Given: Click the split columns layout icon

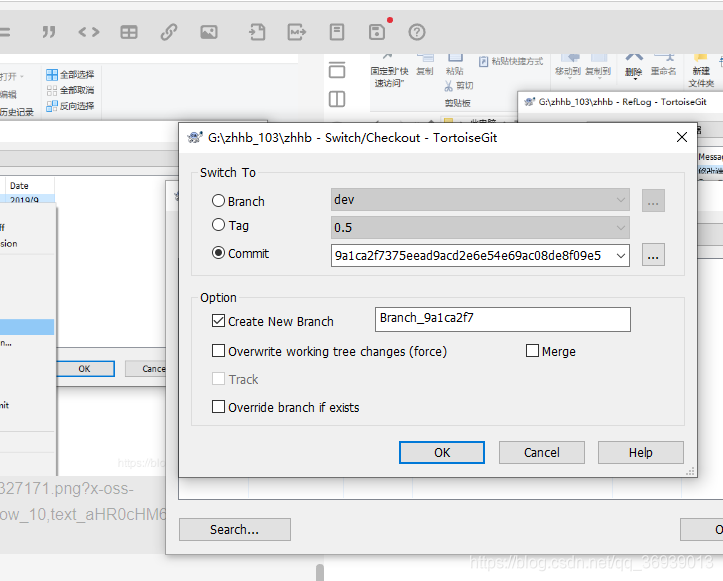Looking at the screenshot, I should 337,99.
